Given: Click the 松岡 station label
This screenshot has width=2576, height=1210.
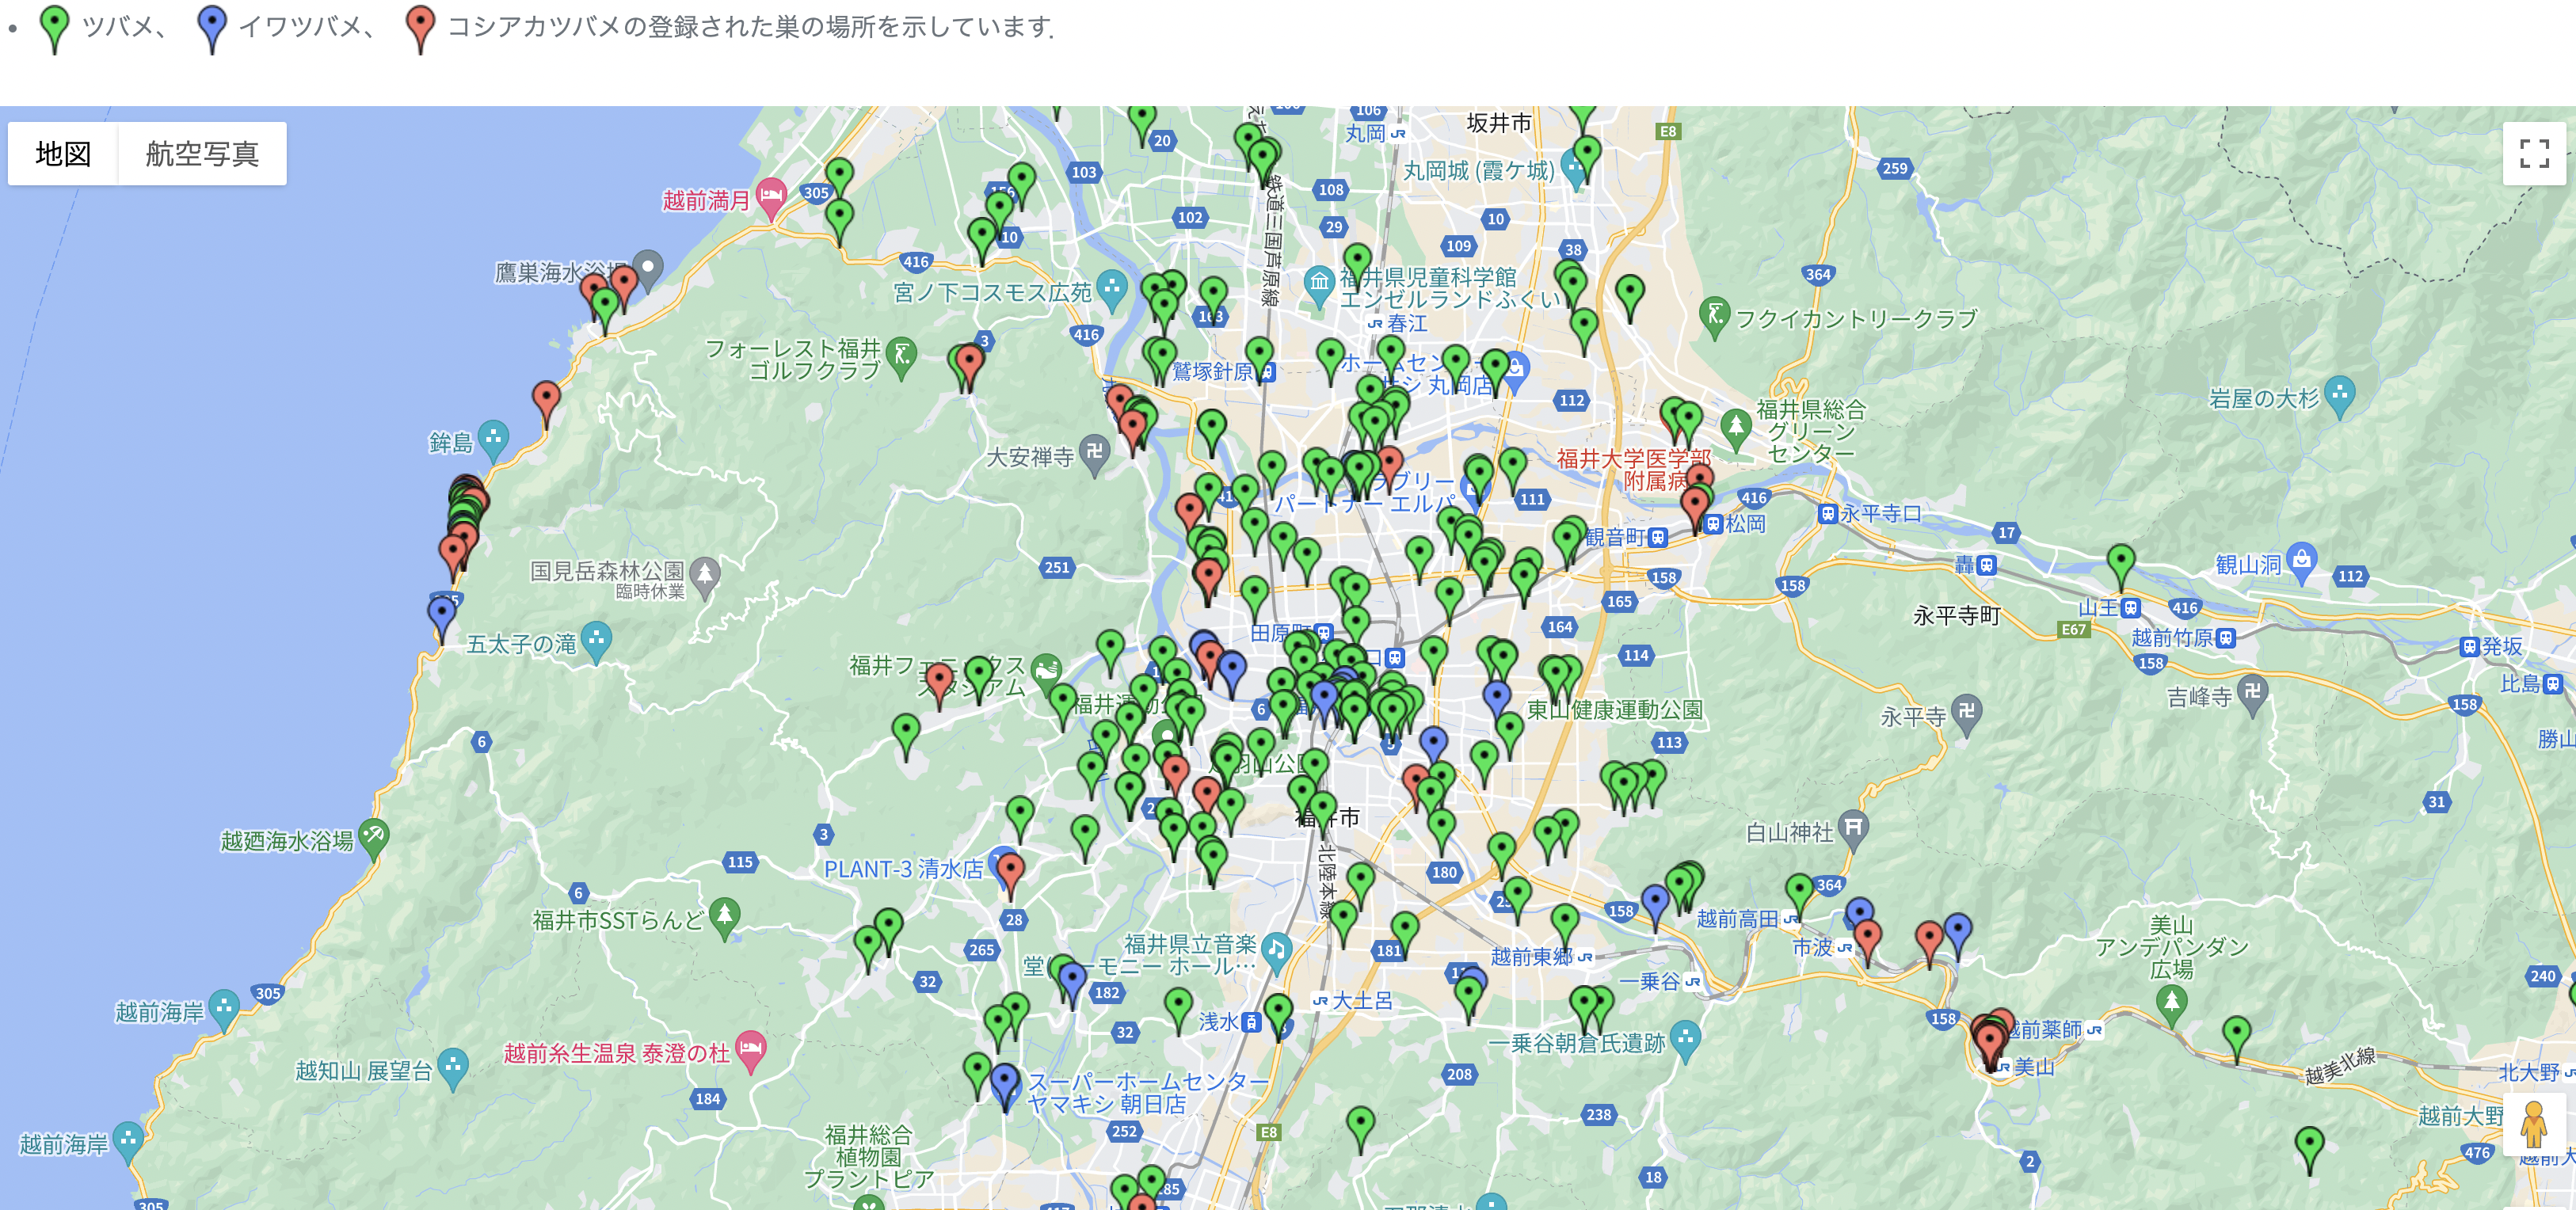Looking at the screenshot, I should coord(1745,523).
